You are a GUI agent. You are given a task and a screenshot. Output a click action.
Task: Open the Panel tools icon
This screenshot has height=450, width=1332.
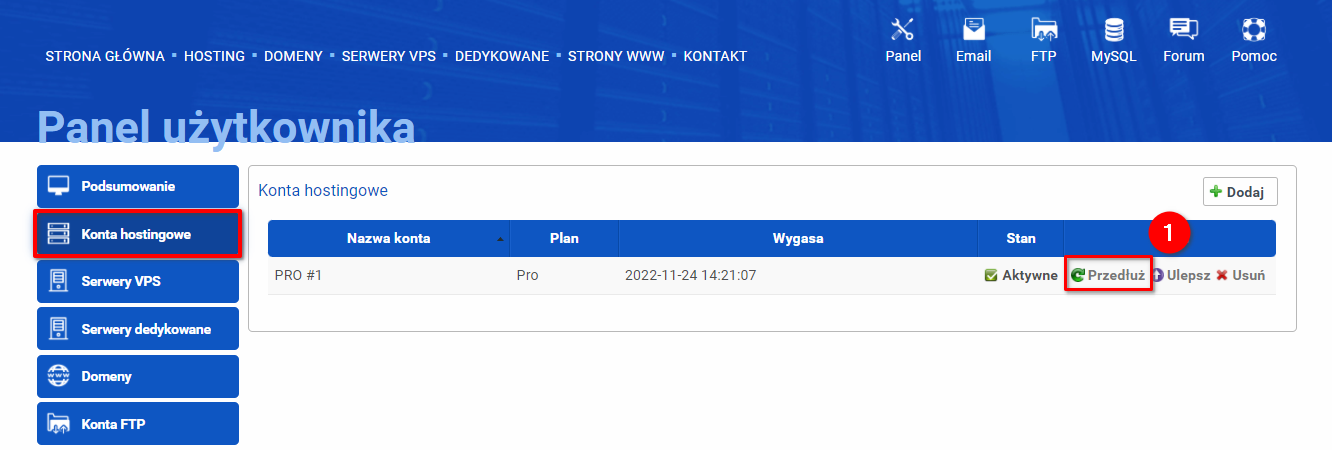(903, 29)
